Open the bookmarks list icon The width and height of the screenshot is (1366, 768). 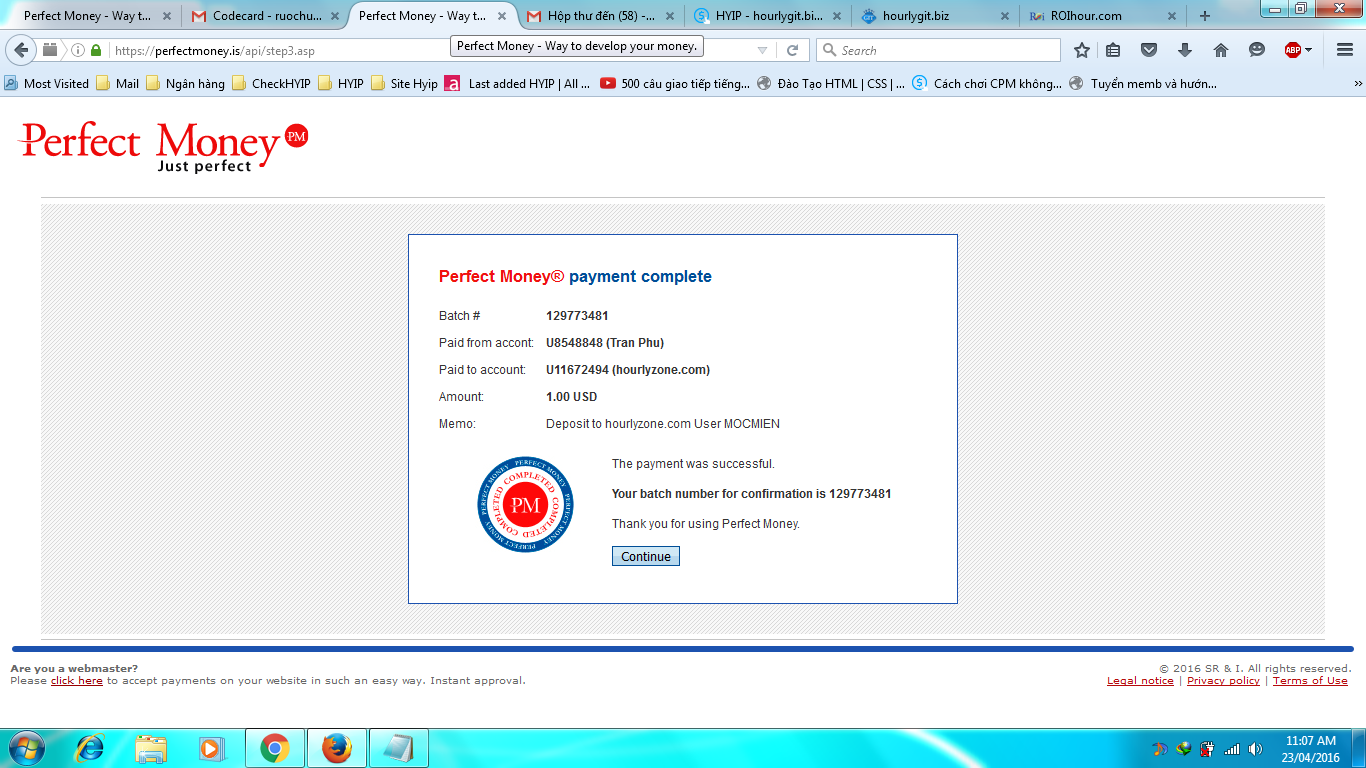click(1113, 50)
